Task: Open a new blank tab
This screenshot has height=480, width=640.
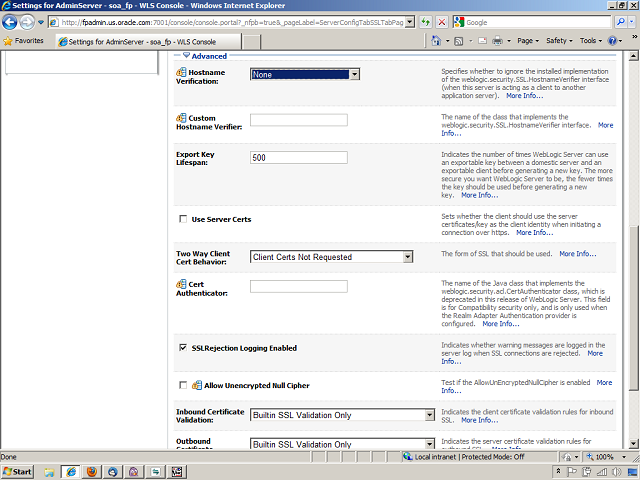Action: [251, 42]
